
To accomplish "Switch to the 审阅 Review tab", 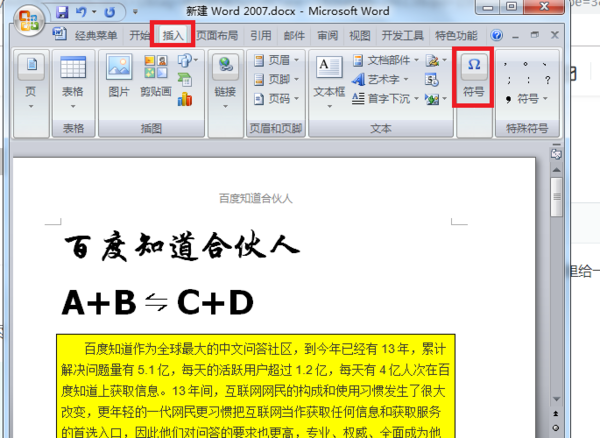I will [x=328, y=36].
